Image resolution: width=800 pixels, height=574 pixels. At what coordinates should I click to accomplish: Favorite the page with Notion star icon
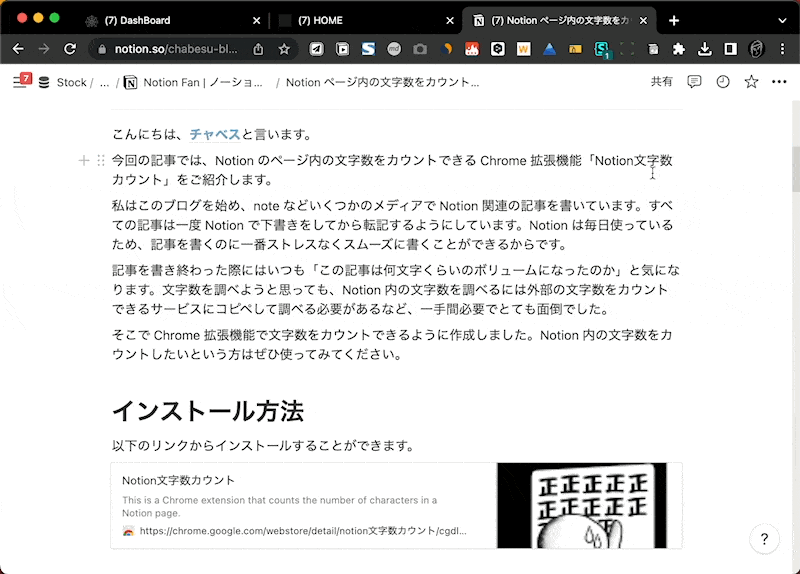pyautogui.click(x=751, y=82)
